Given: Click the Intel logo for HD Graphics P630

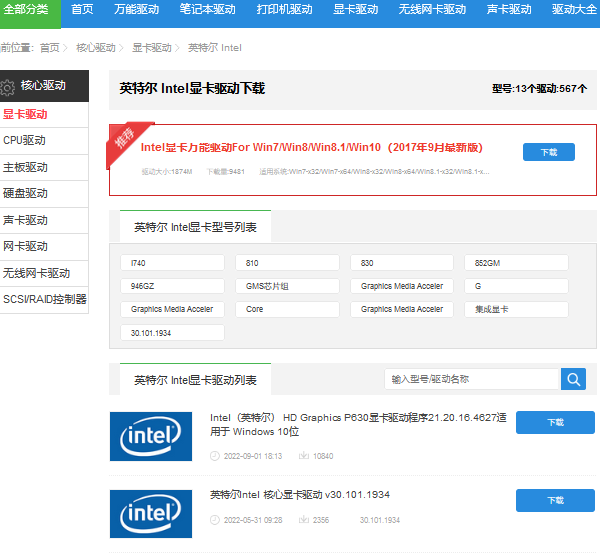Looking at the screenshot, I should [150, 436].
